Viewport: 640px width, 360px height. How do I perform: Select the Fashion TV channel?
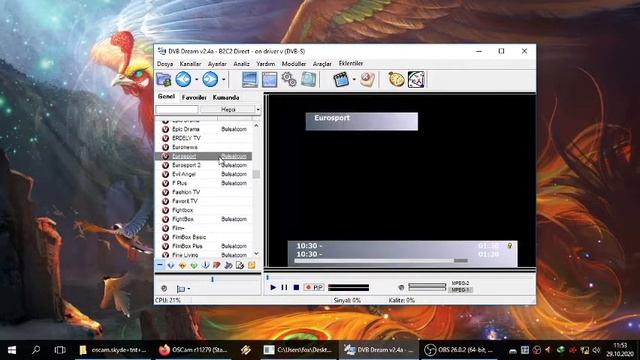[x=203, y=192]
